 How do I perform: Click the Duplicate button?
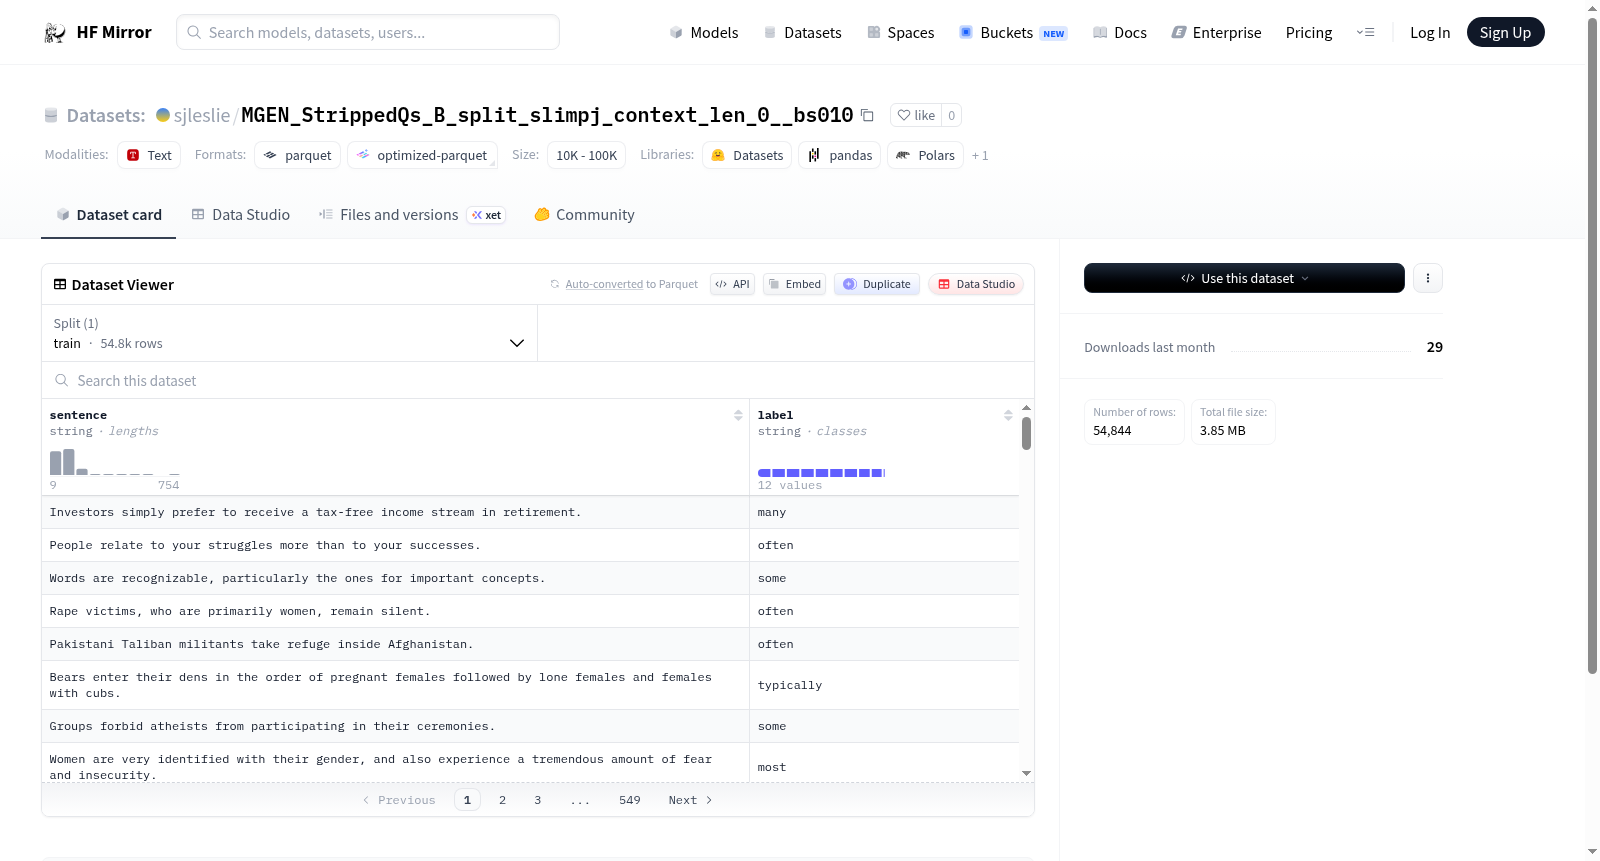click(x=877, y=284)
